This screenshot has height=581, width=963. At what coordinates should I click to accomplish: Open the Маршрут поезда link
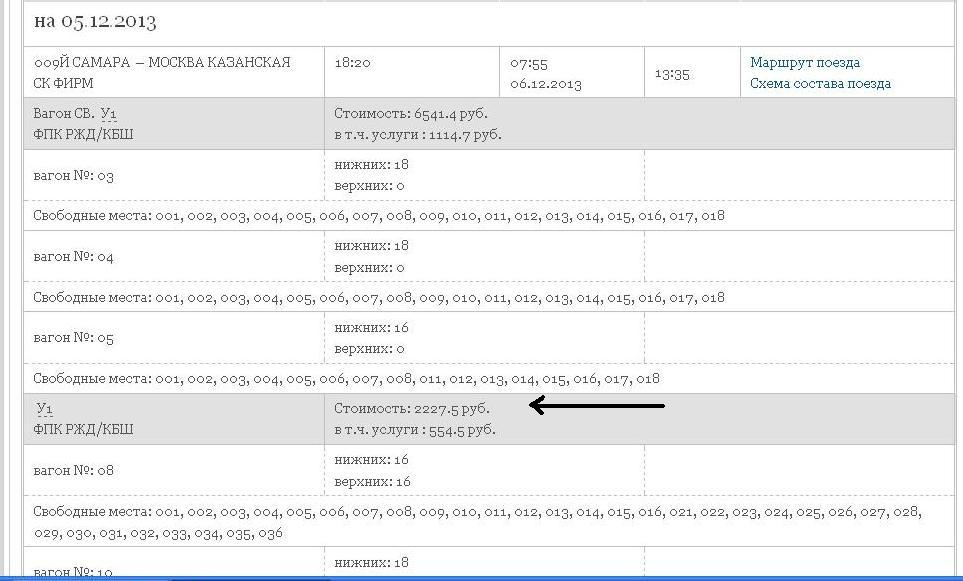805,62
